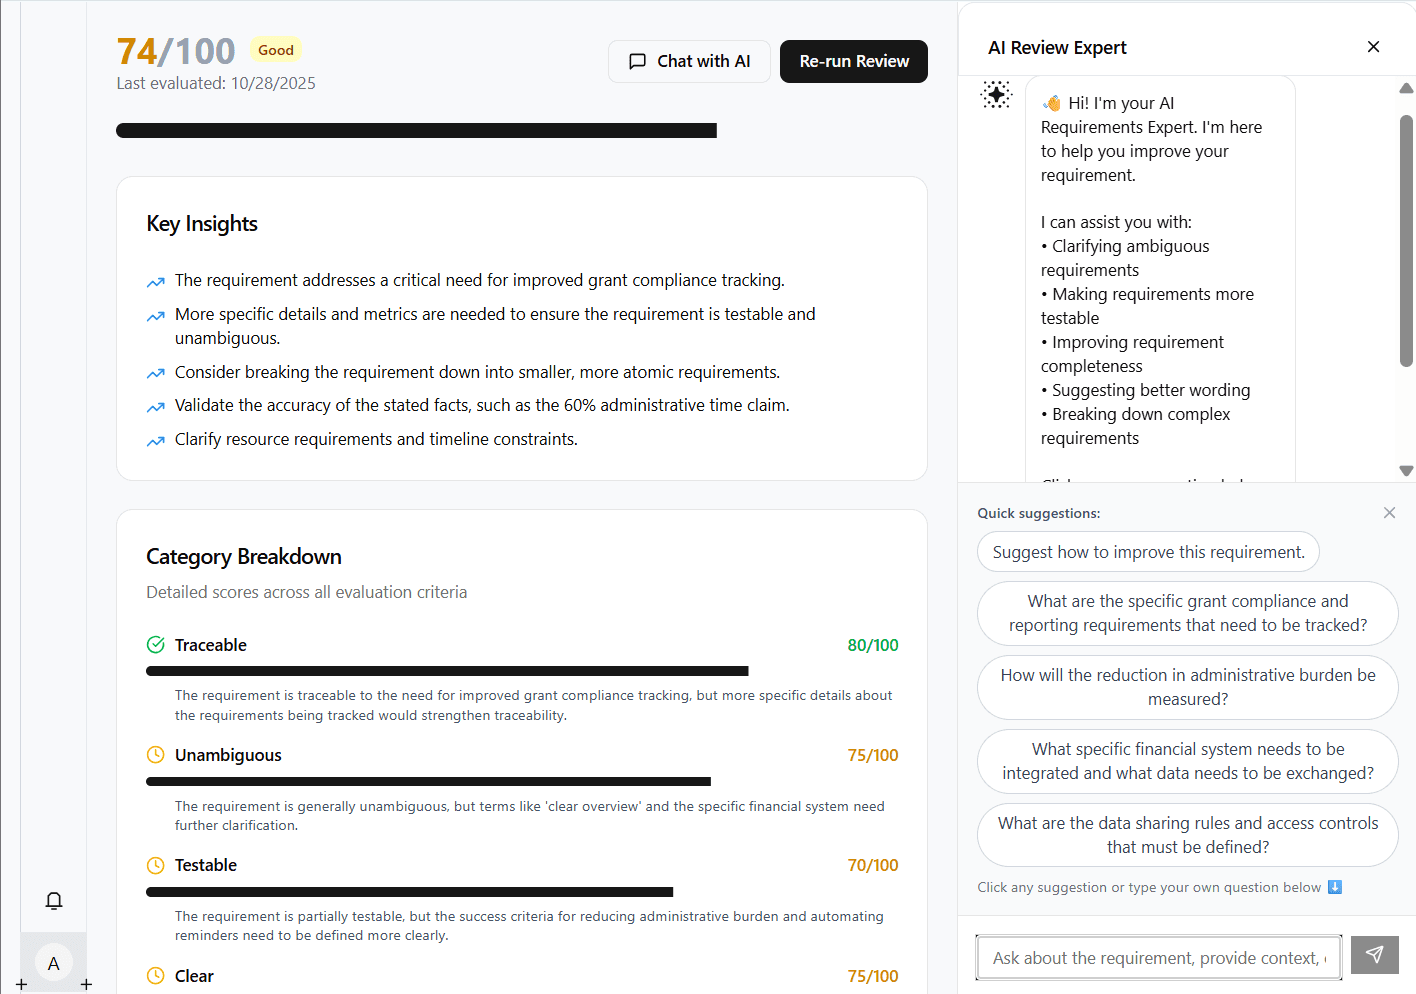Open the user menu via the A avatar
Screen dimensions: 1416x994
point(53,963)
